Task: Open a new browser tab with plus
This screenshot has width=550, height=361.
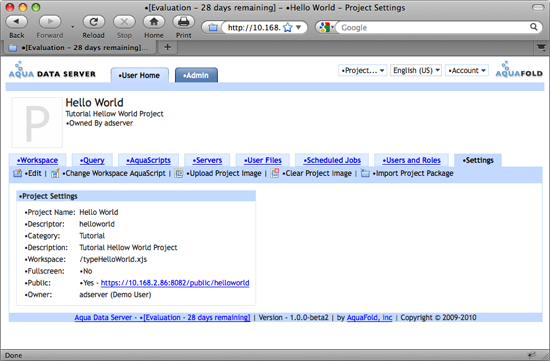Action: [x=167, y=47]
